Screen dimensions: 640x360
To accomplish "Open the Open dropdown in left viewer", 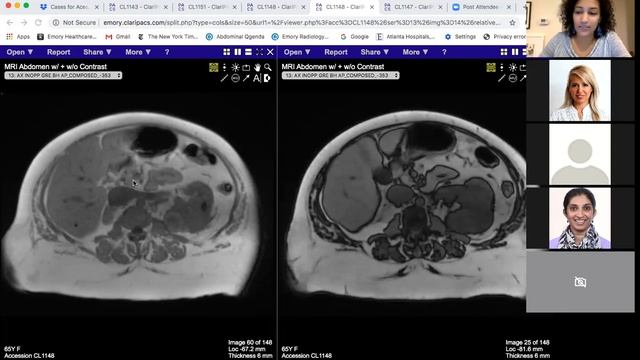I will (19, 52).
